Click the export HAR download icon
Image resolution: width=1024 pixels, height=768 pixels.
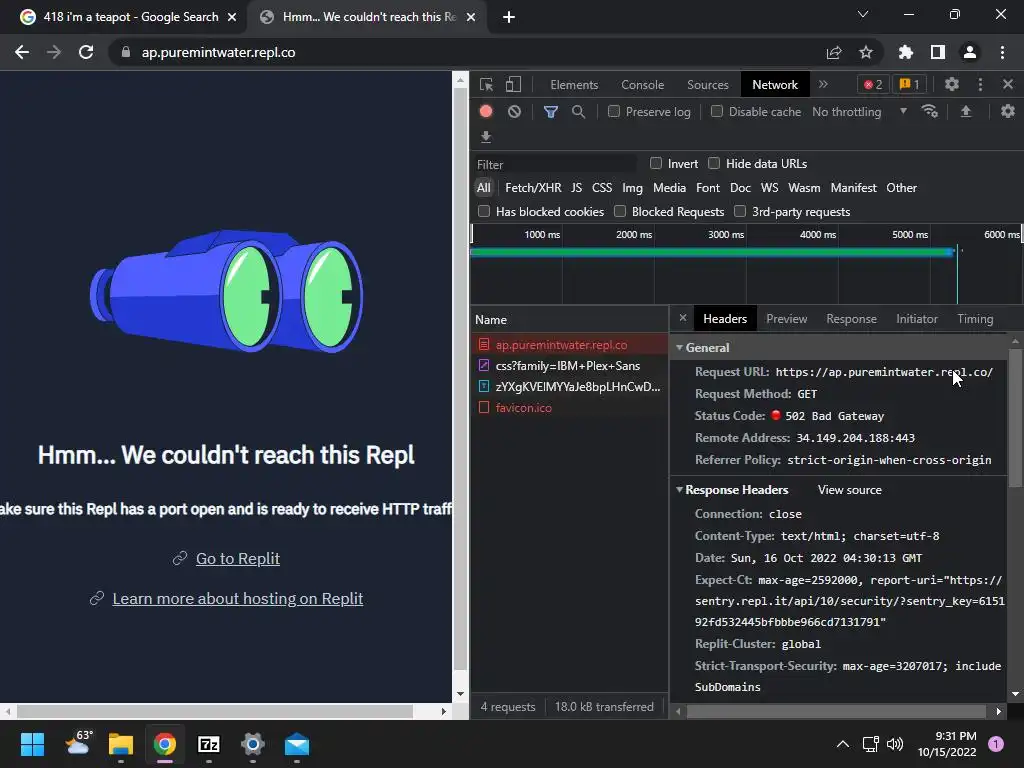(x=486, y=137)
